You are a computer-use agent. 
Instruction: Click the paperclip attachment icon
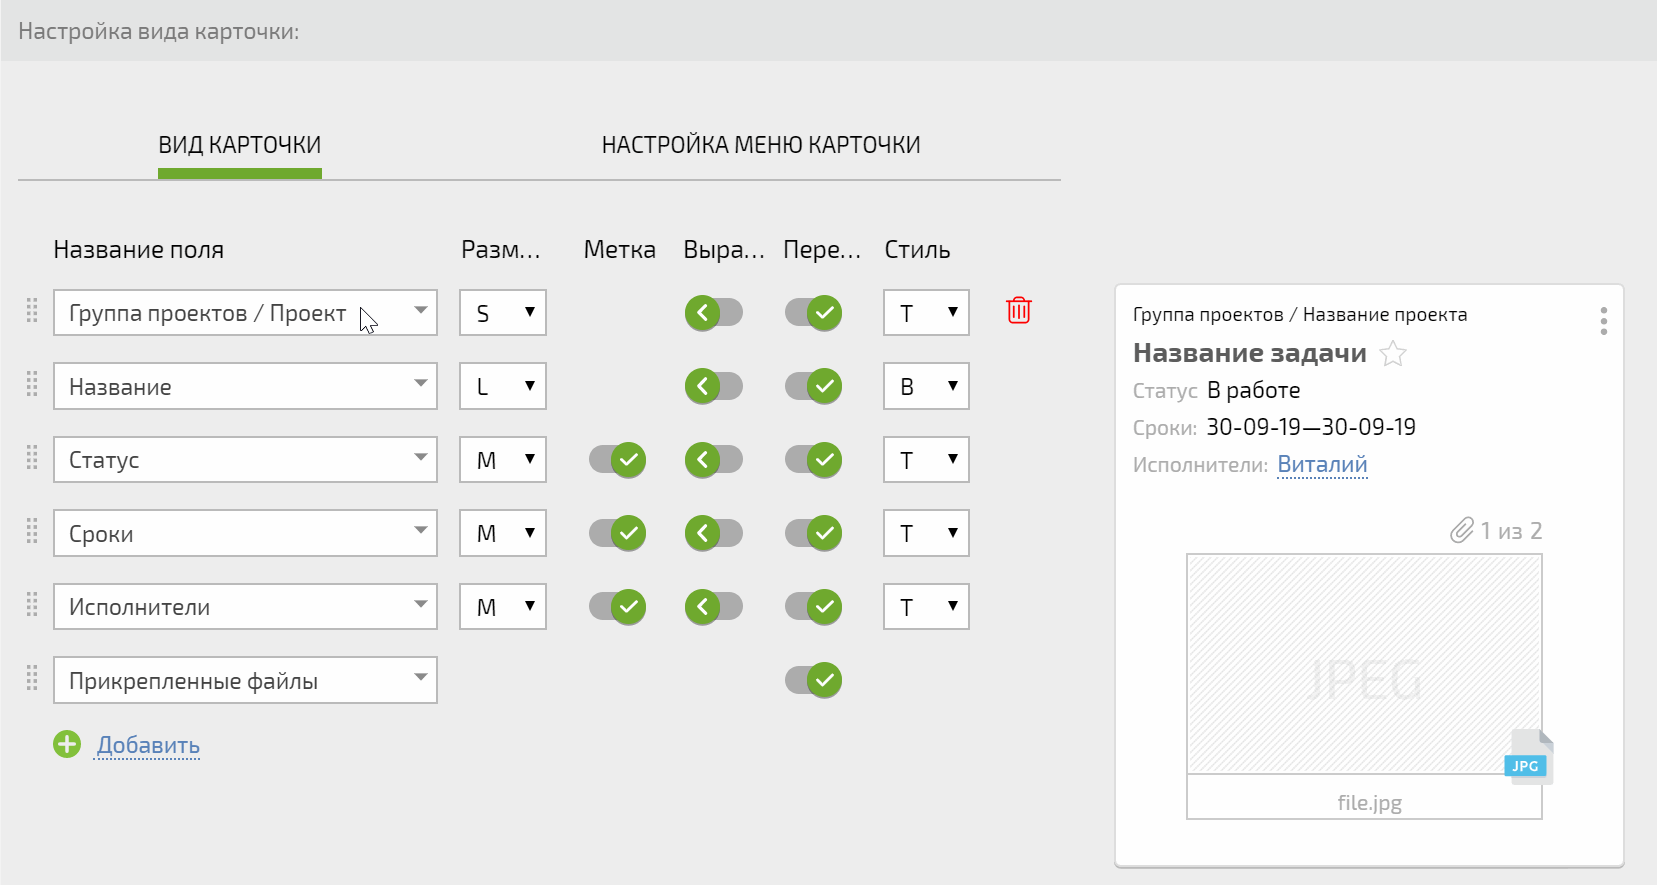[1461, 530]
